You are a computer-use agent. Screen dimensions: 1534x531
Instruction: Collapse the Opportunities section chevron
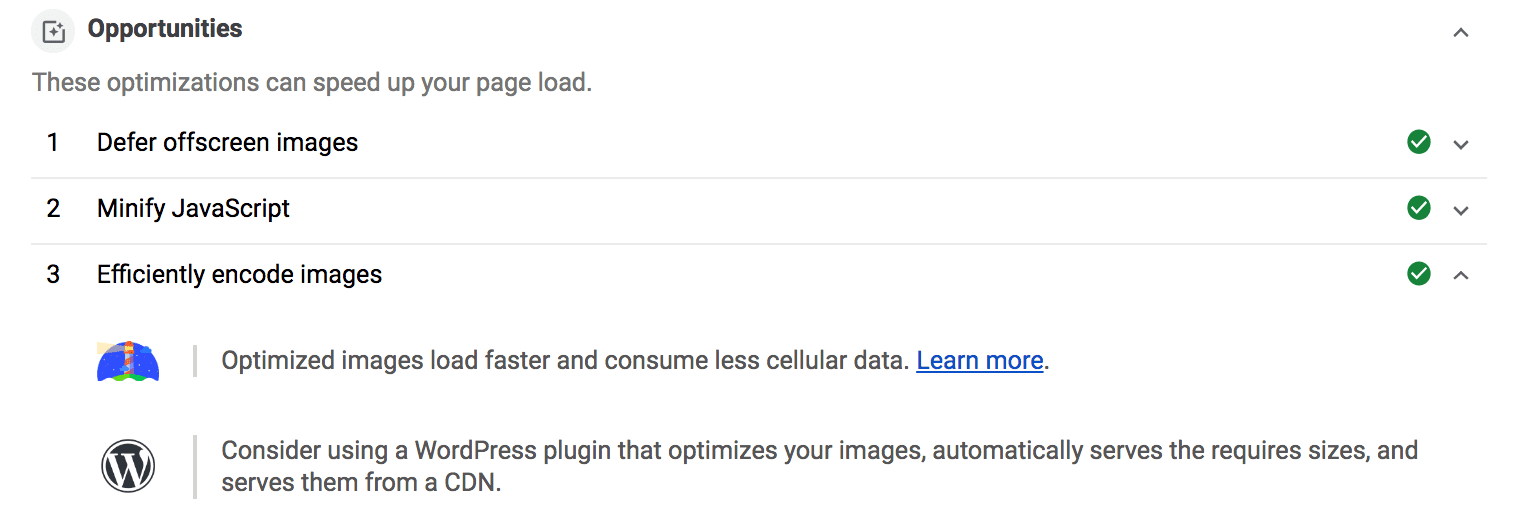[x=1461, y=32]
